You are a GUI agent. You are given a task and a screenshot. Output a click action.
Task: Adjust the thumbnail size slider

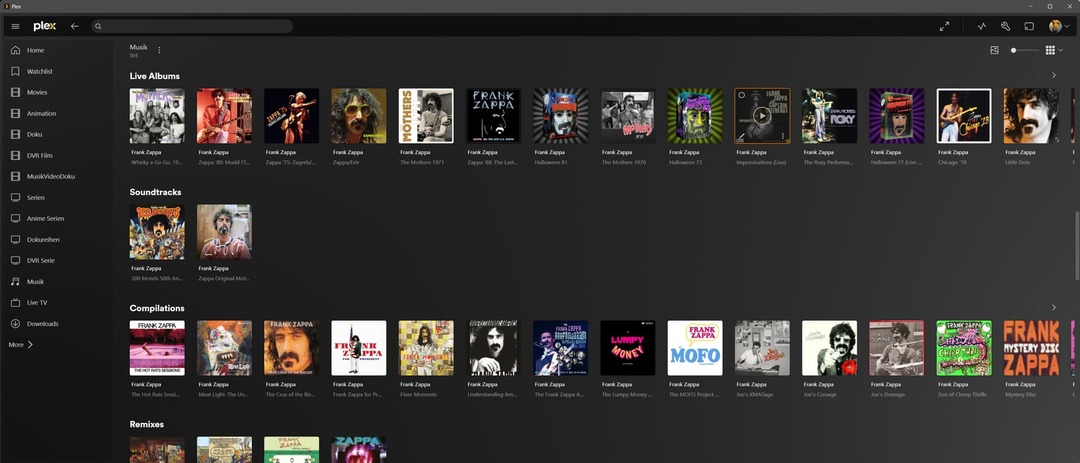(x=1024, y=50)
